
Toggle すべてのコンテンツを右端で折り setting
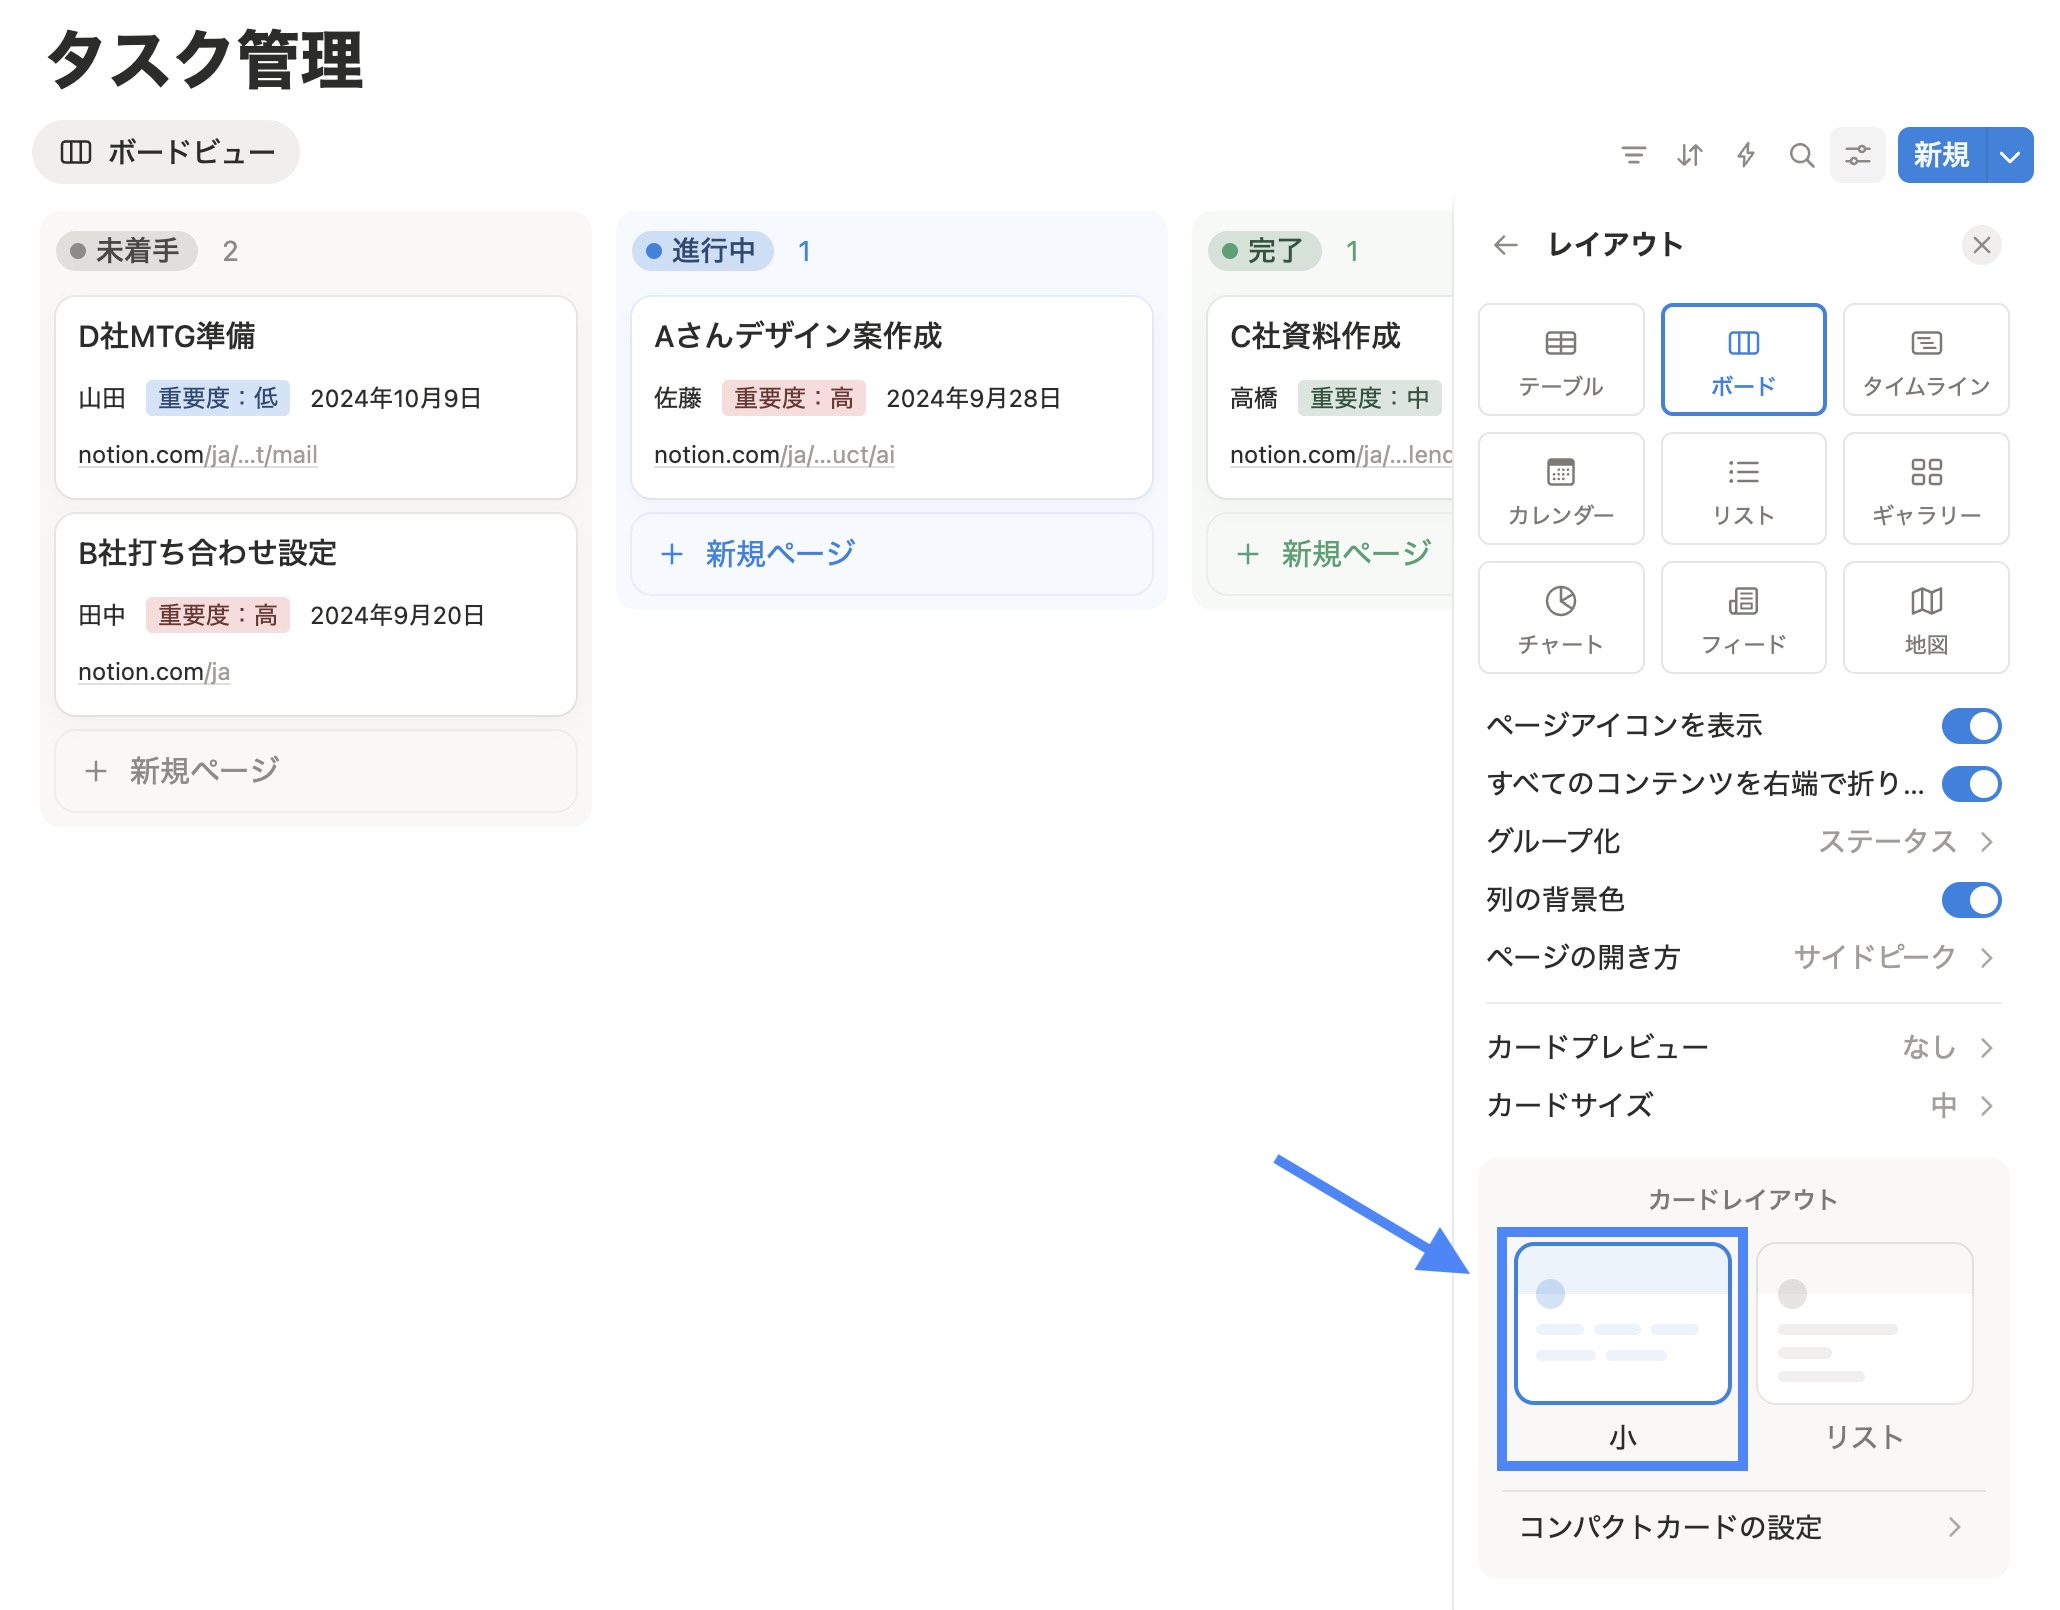(1971, 784)
